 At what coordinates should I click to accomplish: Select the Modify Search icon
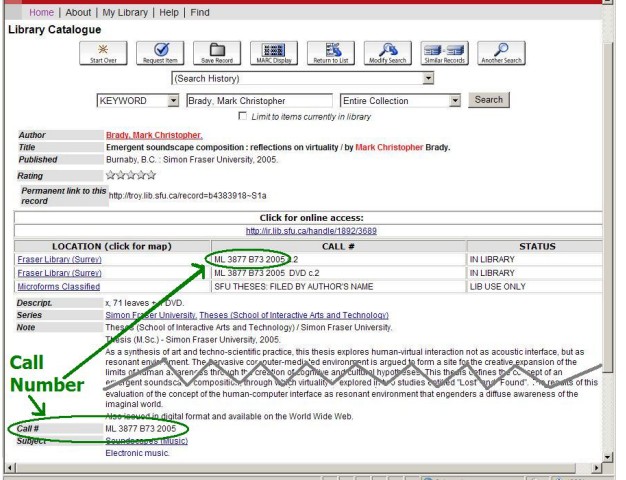[x=386, y=53]
